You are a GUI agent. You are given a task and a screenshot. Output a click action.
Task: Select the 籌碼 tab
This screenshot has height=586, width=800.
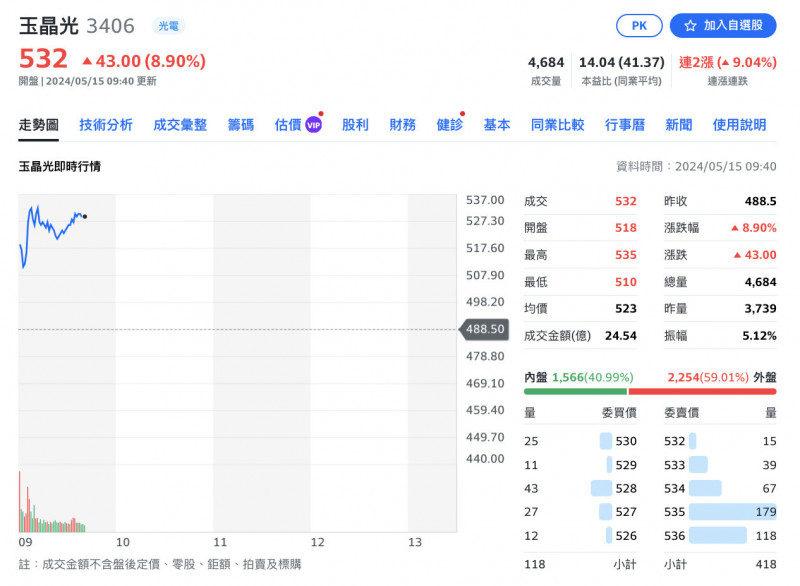tap(241, 125)
